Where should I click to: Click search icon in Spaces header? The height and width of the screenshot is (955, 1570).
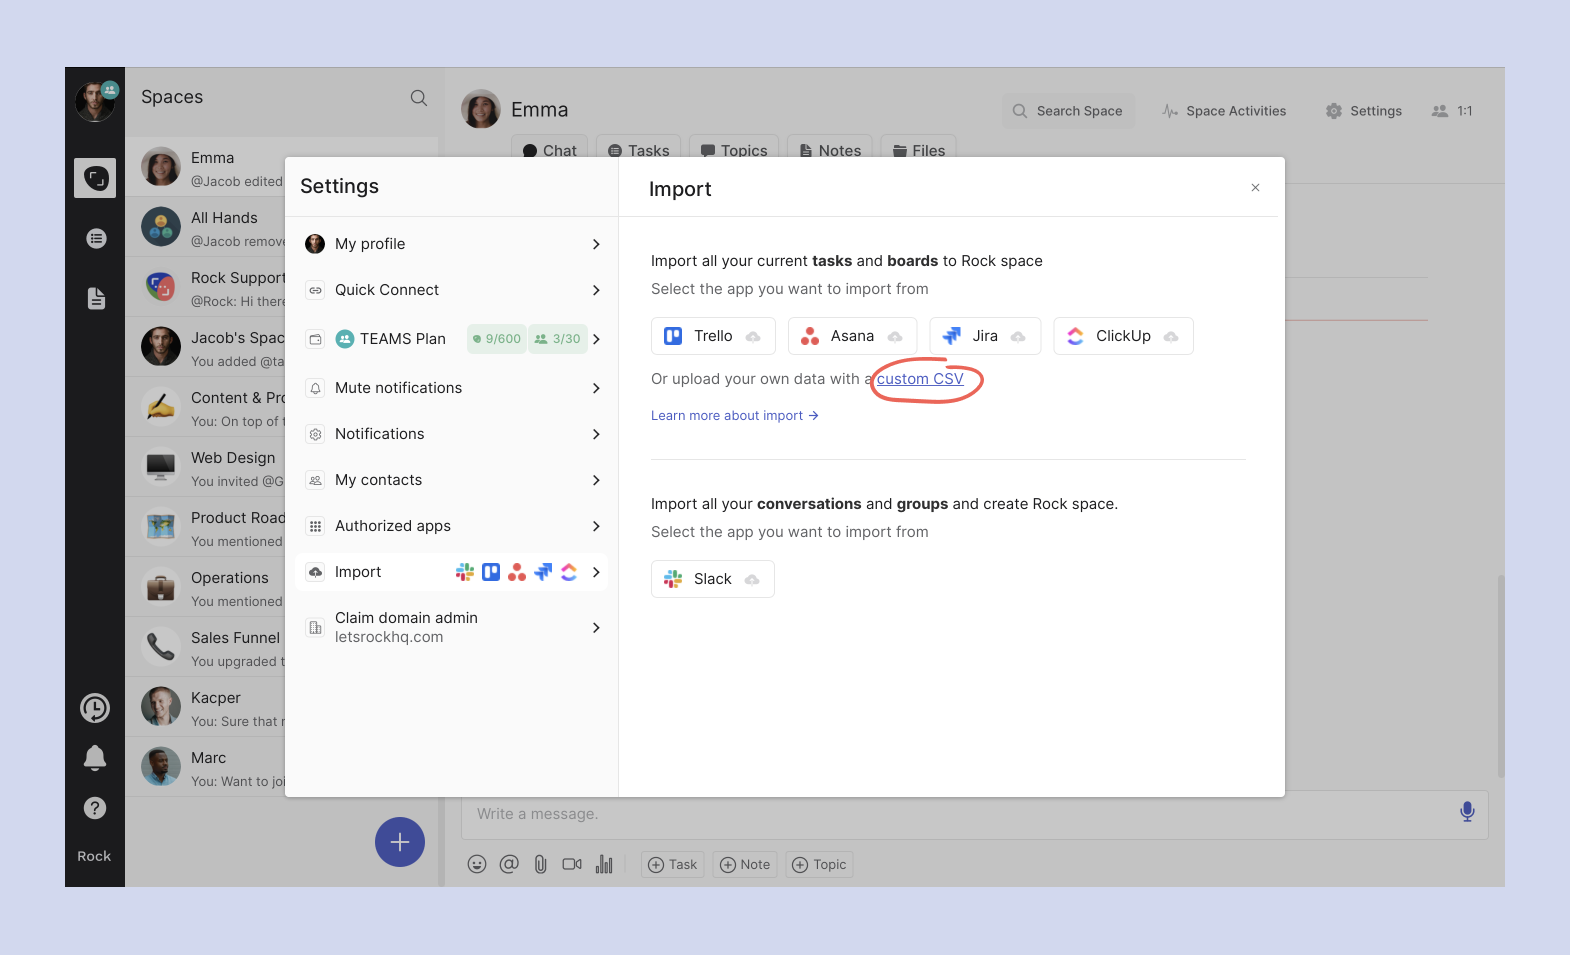tap(419, 98)
